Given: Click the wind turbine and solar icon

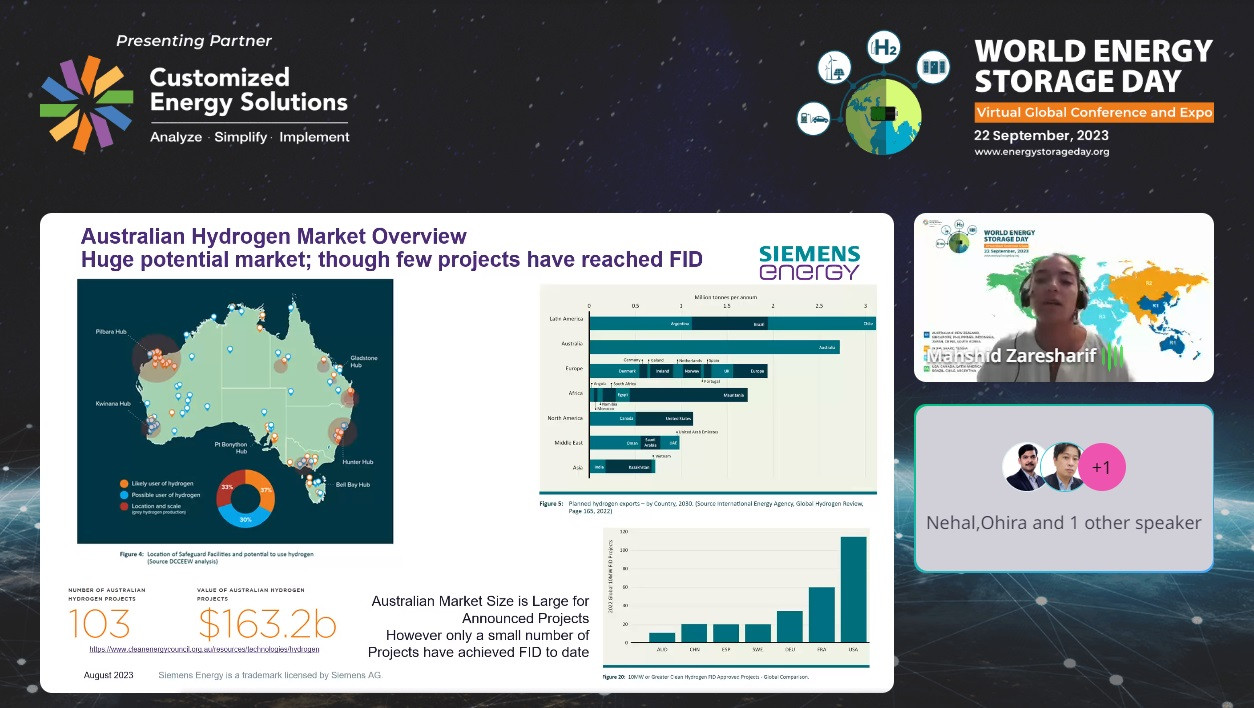Looking at the screenshot, I should click(832, 68).
